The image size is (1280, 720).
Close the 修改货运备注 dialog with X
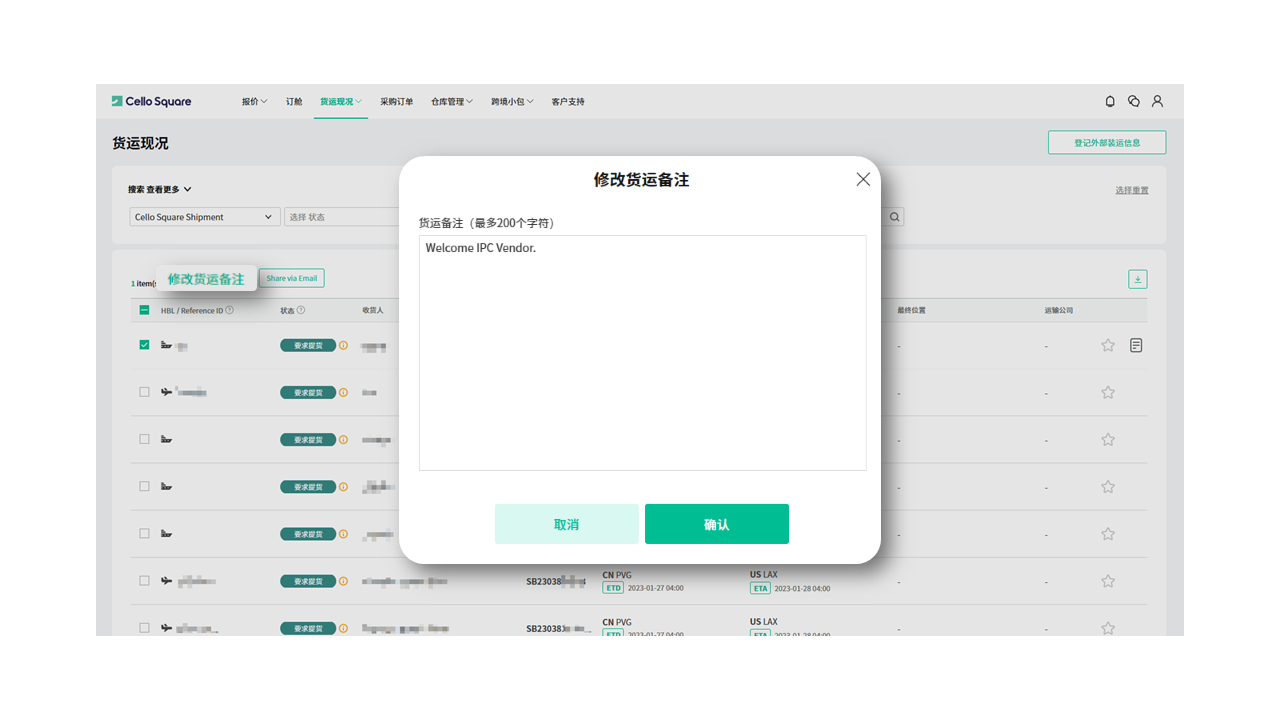pos(863,179)
